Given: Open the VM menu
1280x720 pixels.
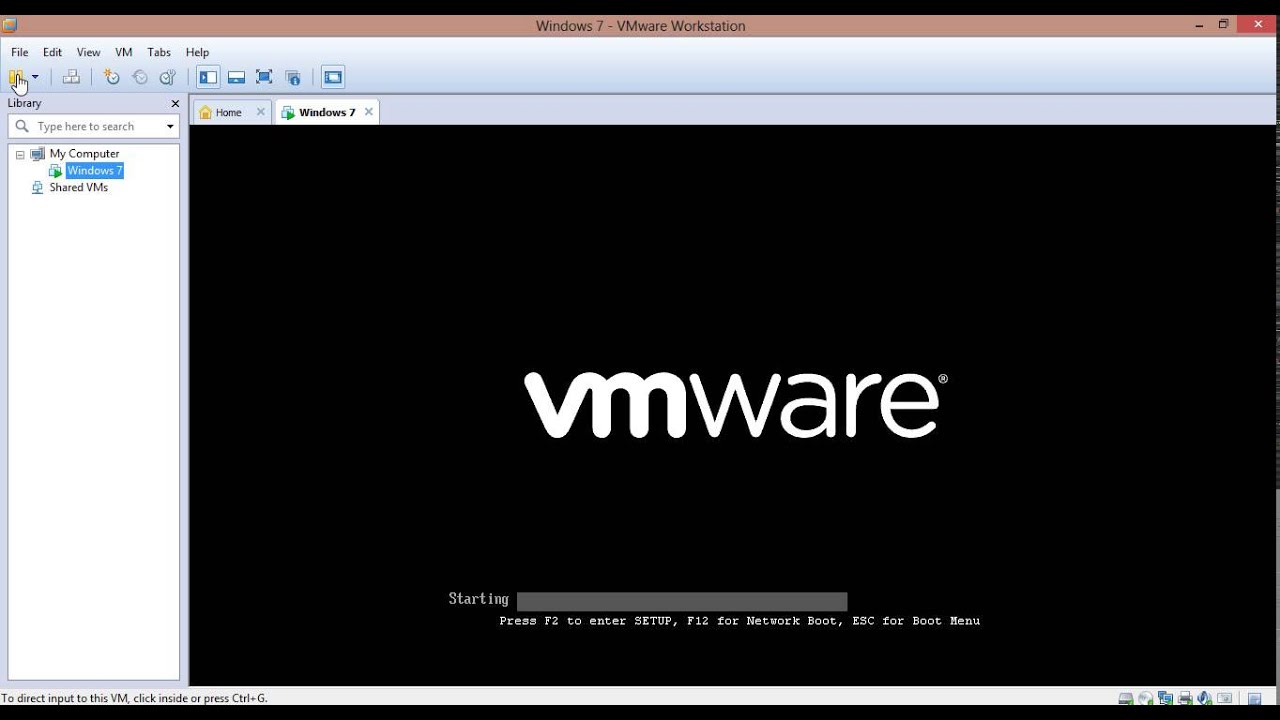Looking at the screenshot, I should 124,52.
